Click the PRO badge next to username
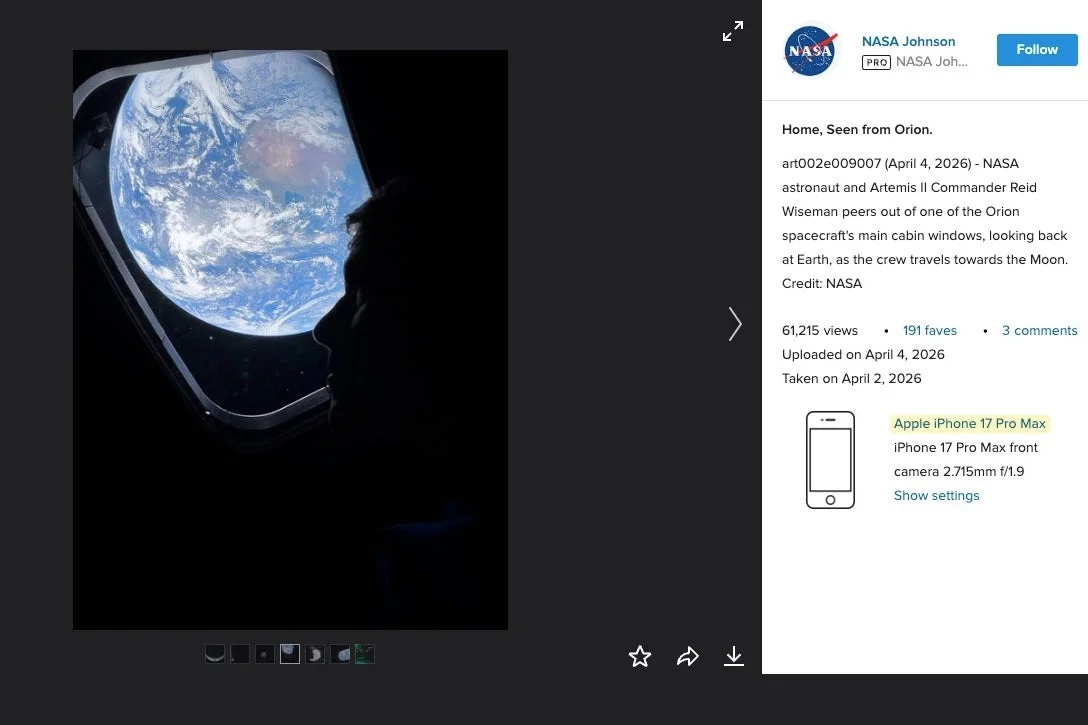The image size is (1088, 725). [876, 62]
